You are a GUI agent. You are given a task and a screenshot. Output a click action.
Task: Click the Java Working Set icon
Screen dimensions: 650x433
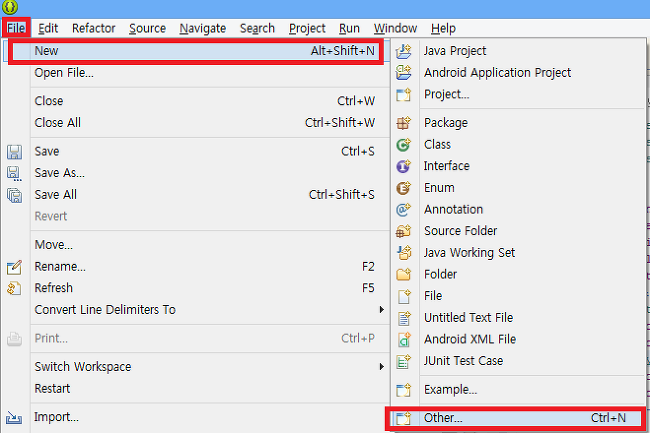[403, 252]
